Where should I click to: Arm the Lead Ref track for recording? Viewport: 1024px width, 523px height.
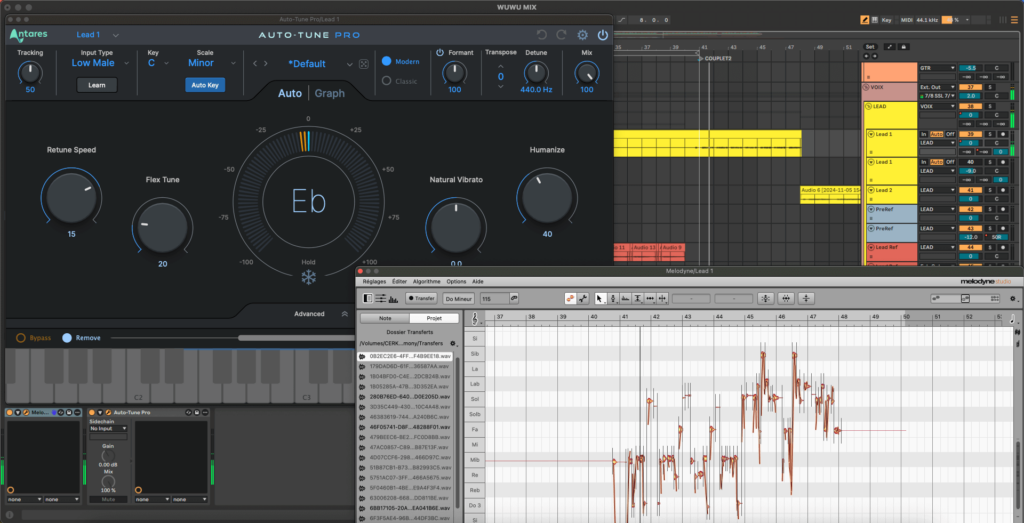click(1004, 247)
